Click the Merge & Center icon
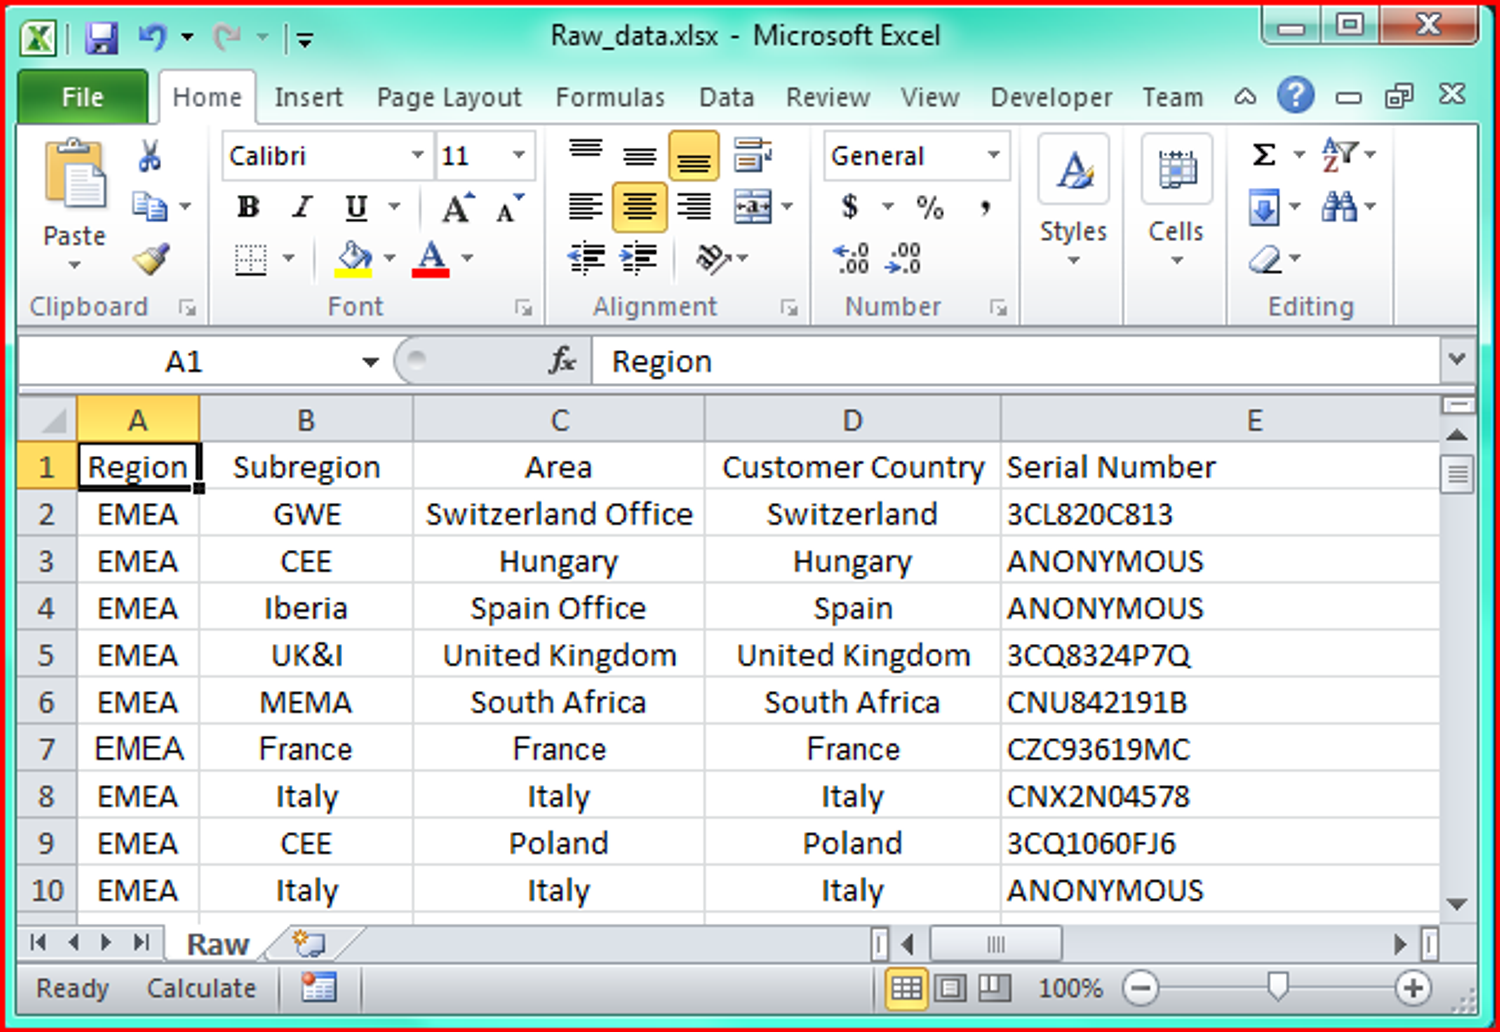 (x=752, y=207)
